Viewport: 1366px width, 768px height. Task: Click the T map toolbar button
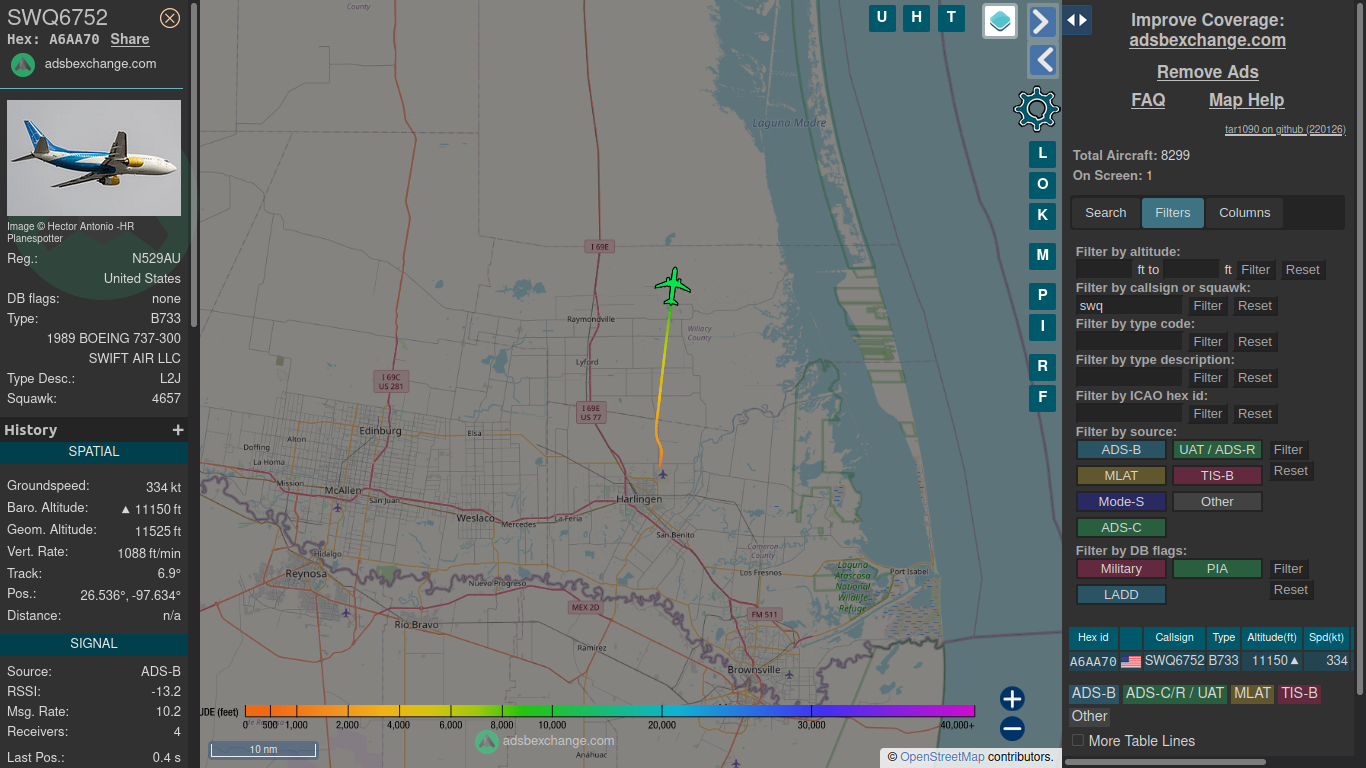tap(951, 17)
